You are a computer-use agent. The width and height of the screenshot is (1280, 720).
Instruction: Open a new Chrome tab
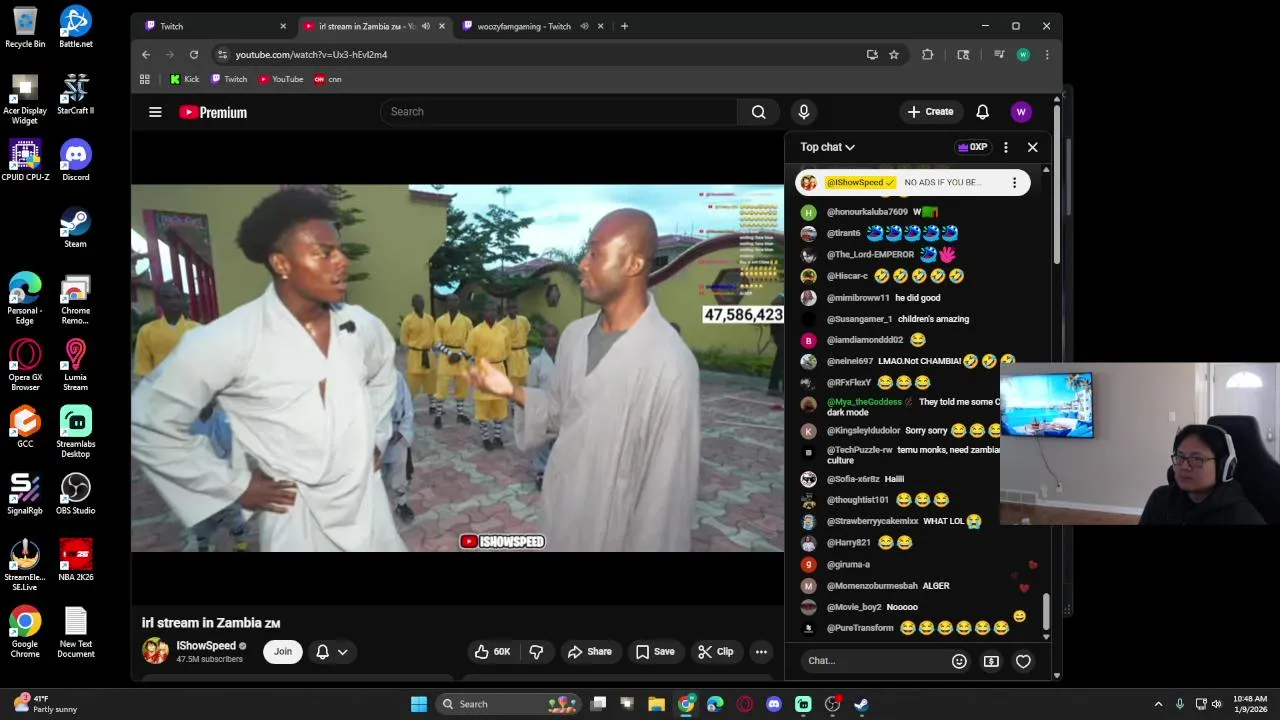point(624,26)
